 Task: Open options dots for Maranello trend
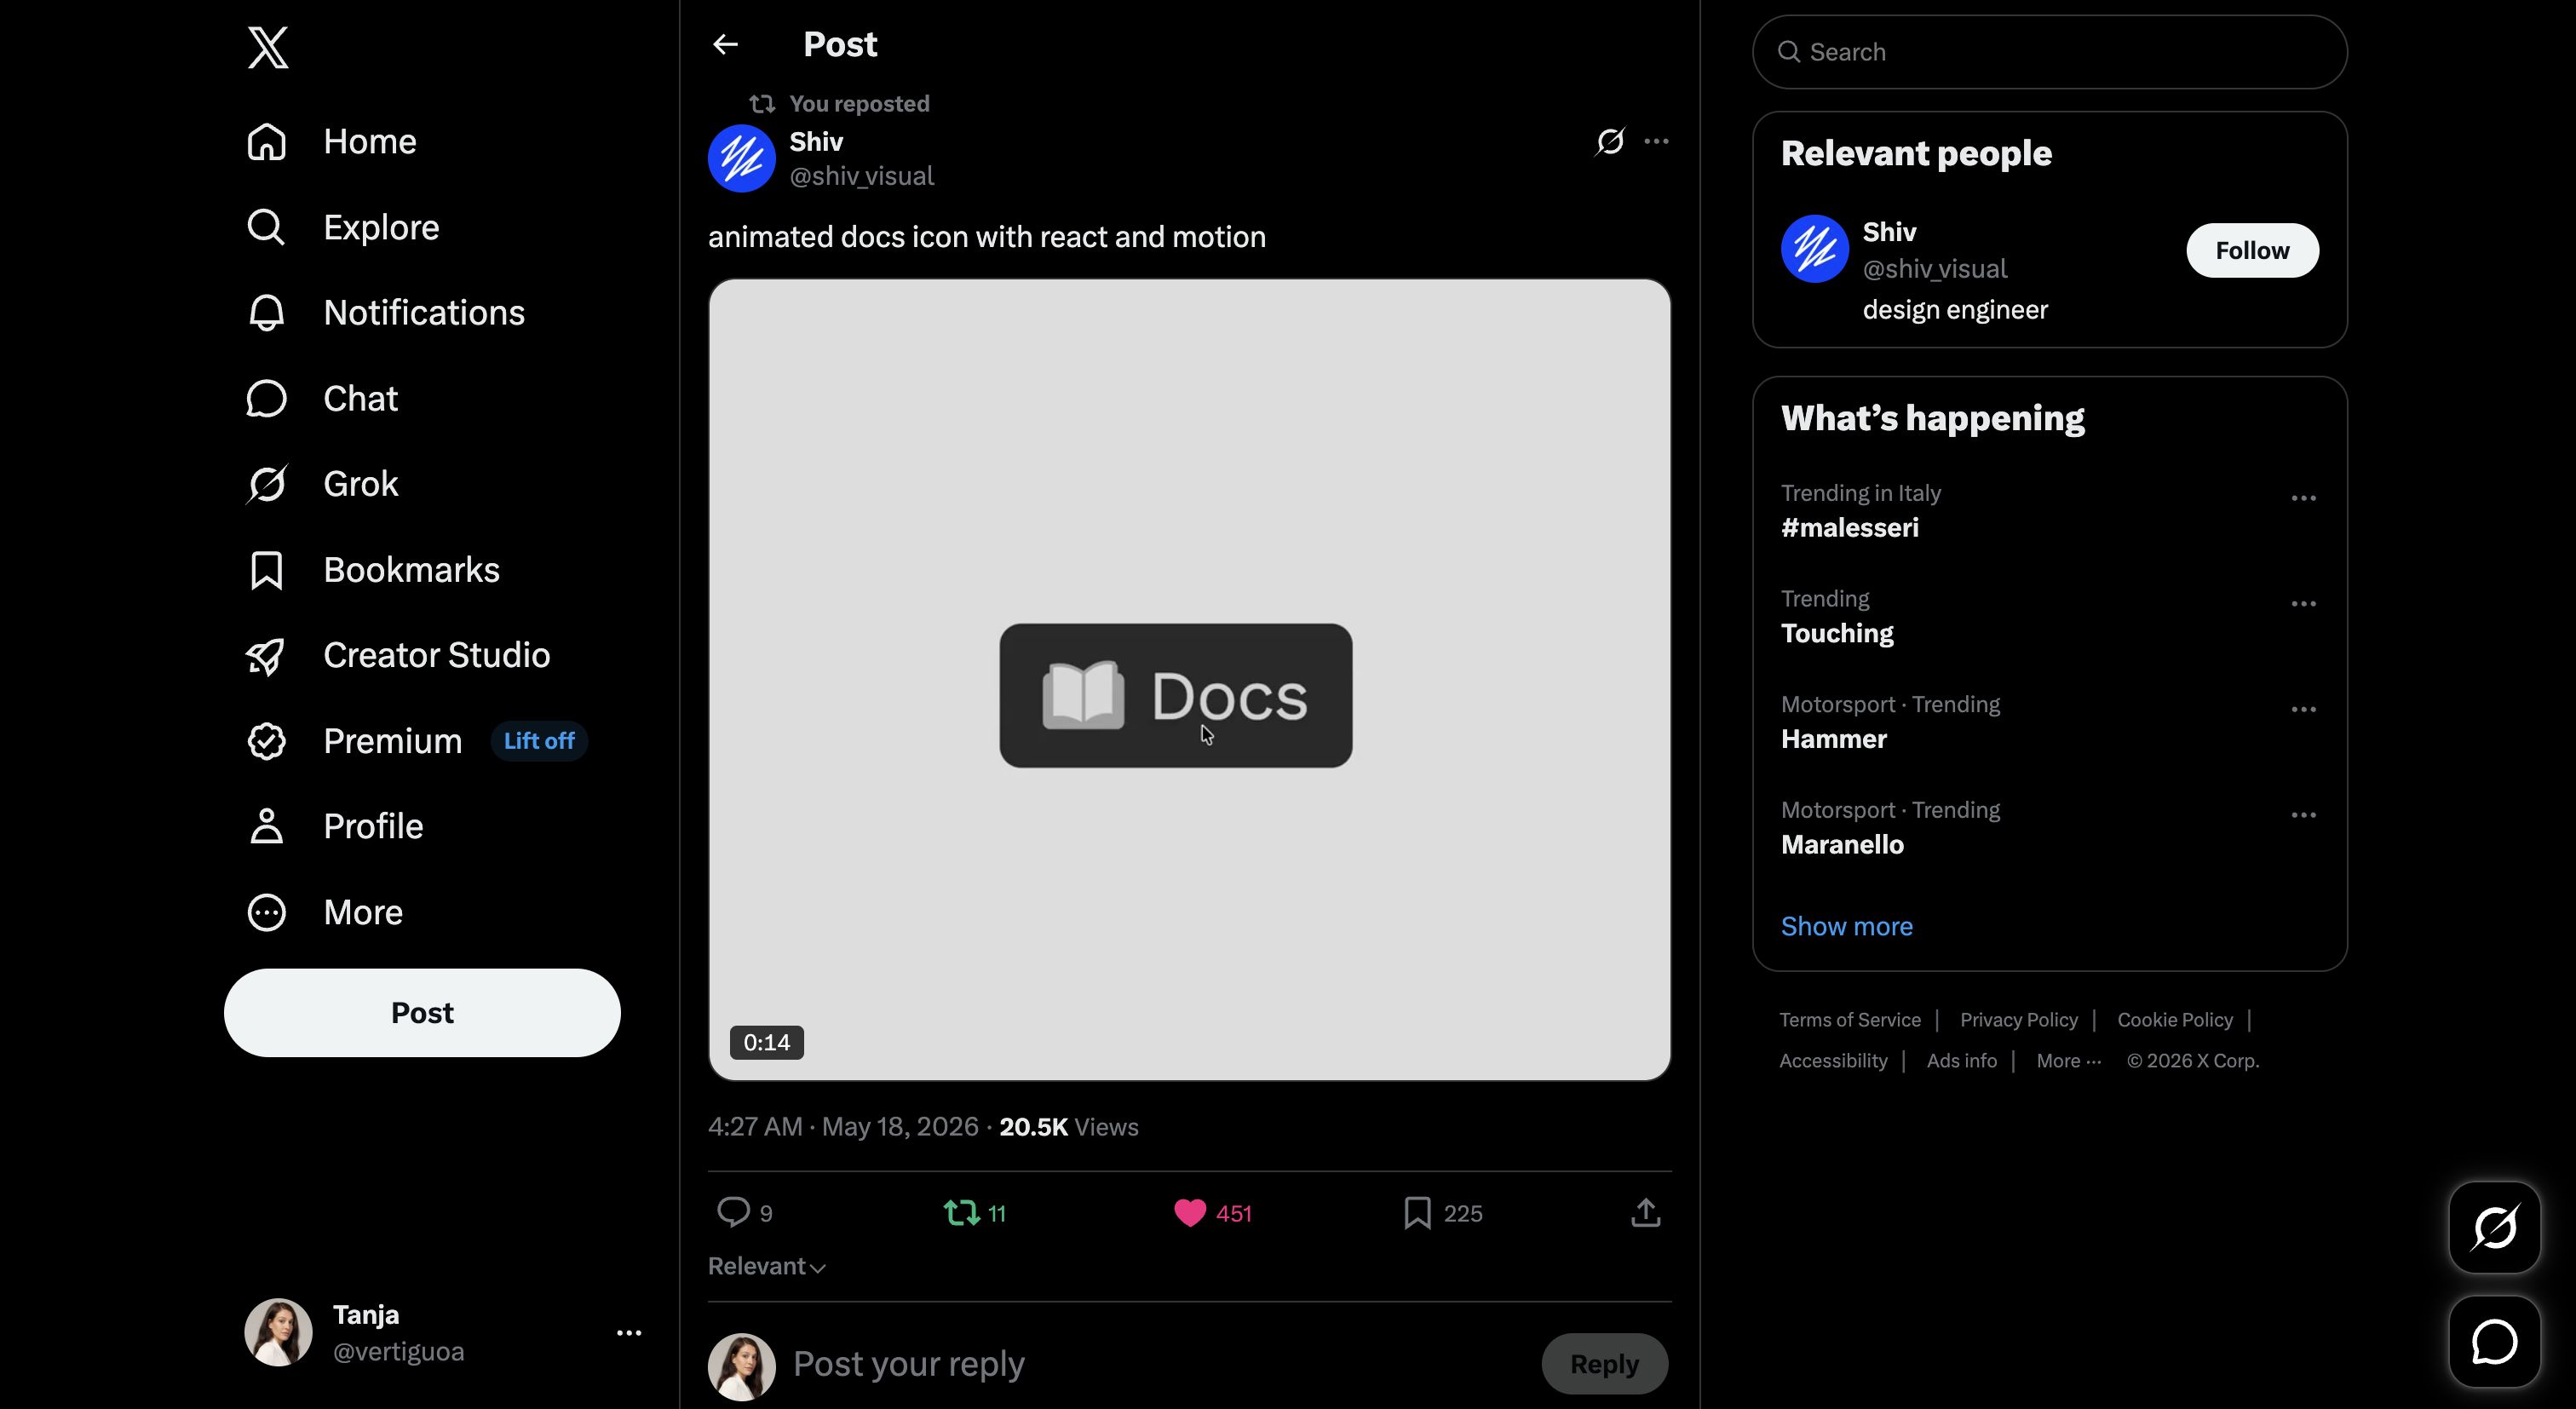[x=2304, y=815]
